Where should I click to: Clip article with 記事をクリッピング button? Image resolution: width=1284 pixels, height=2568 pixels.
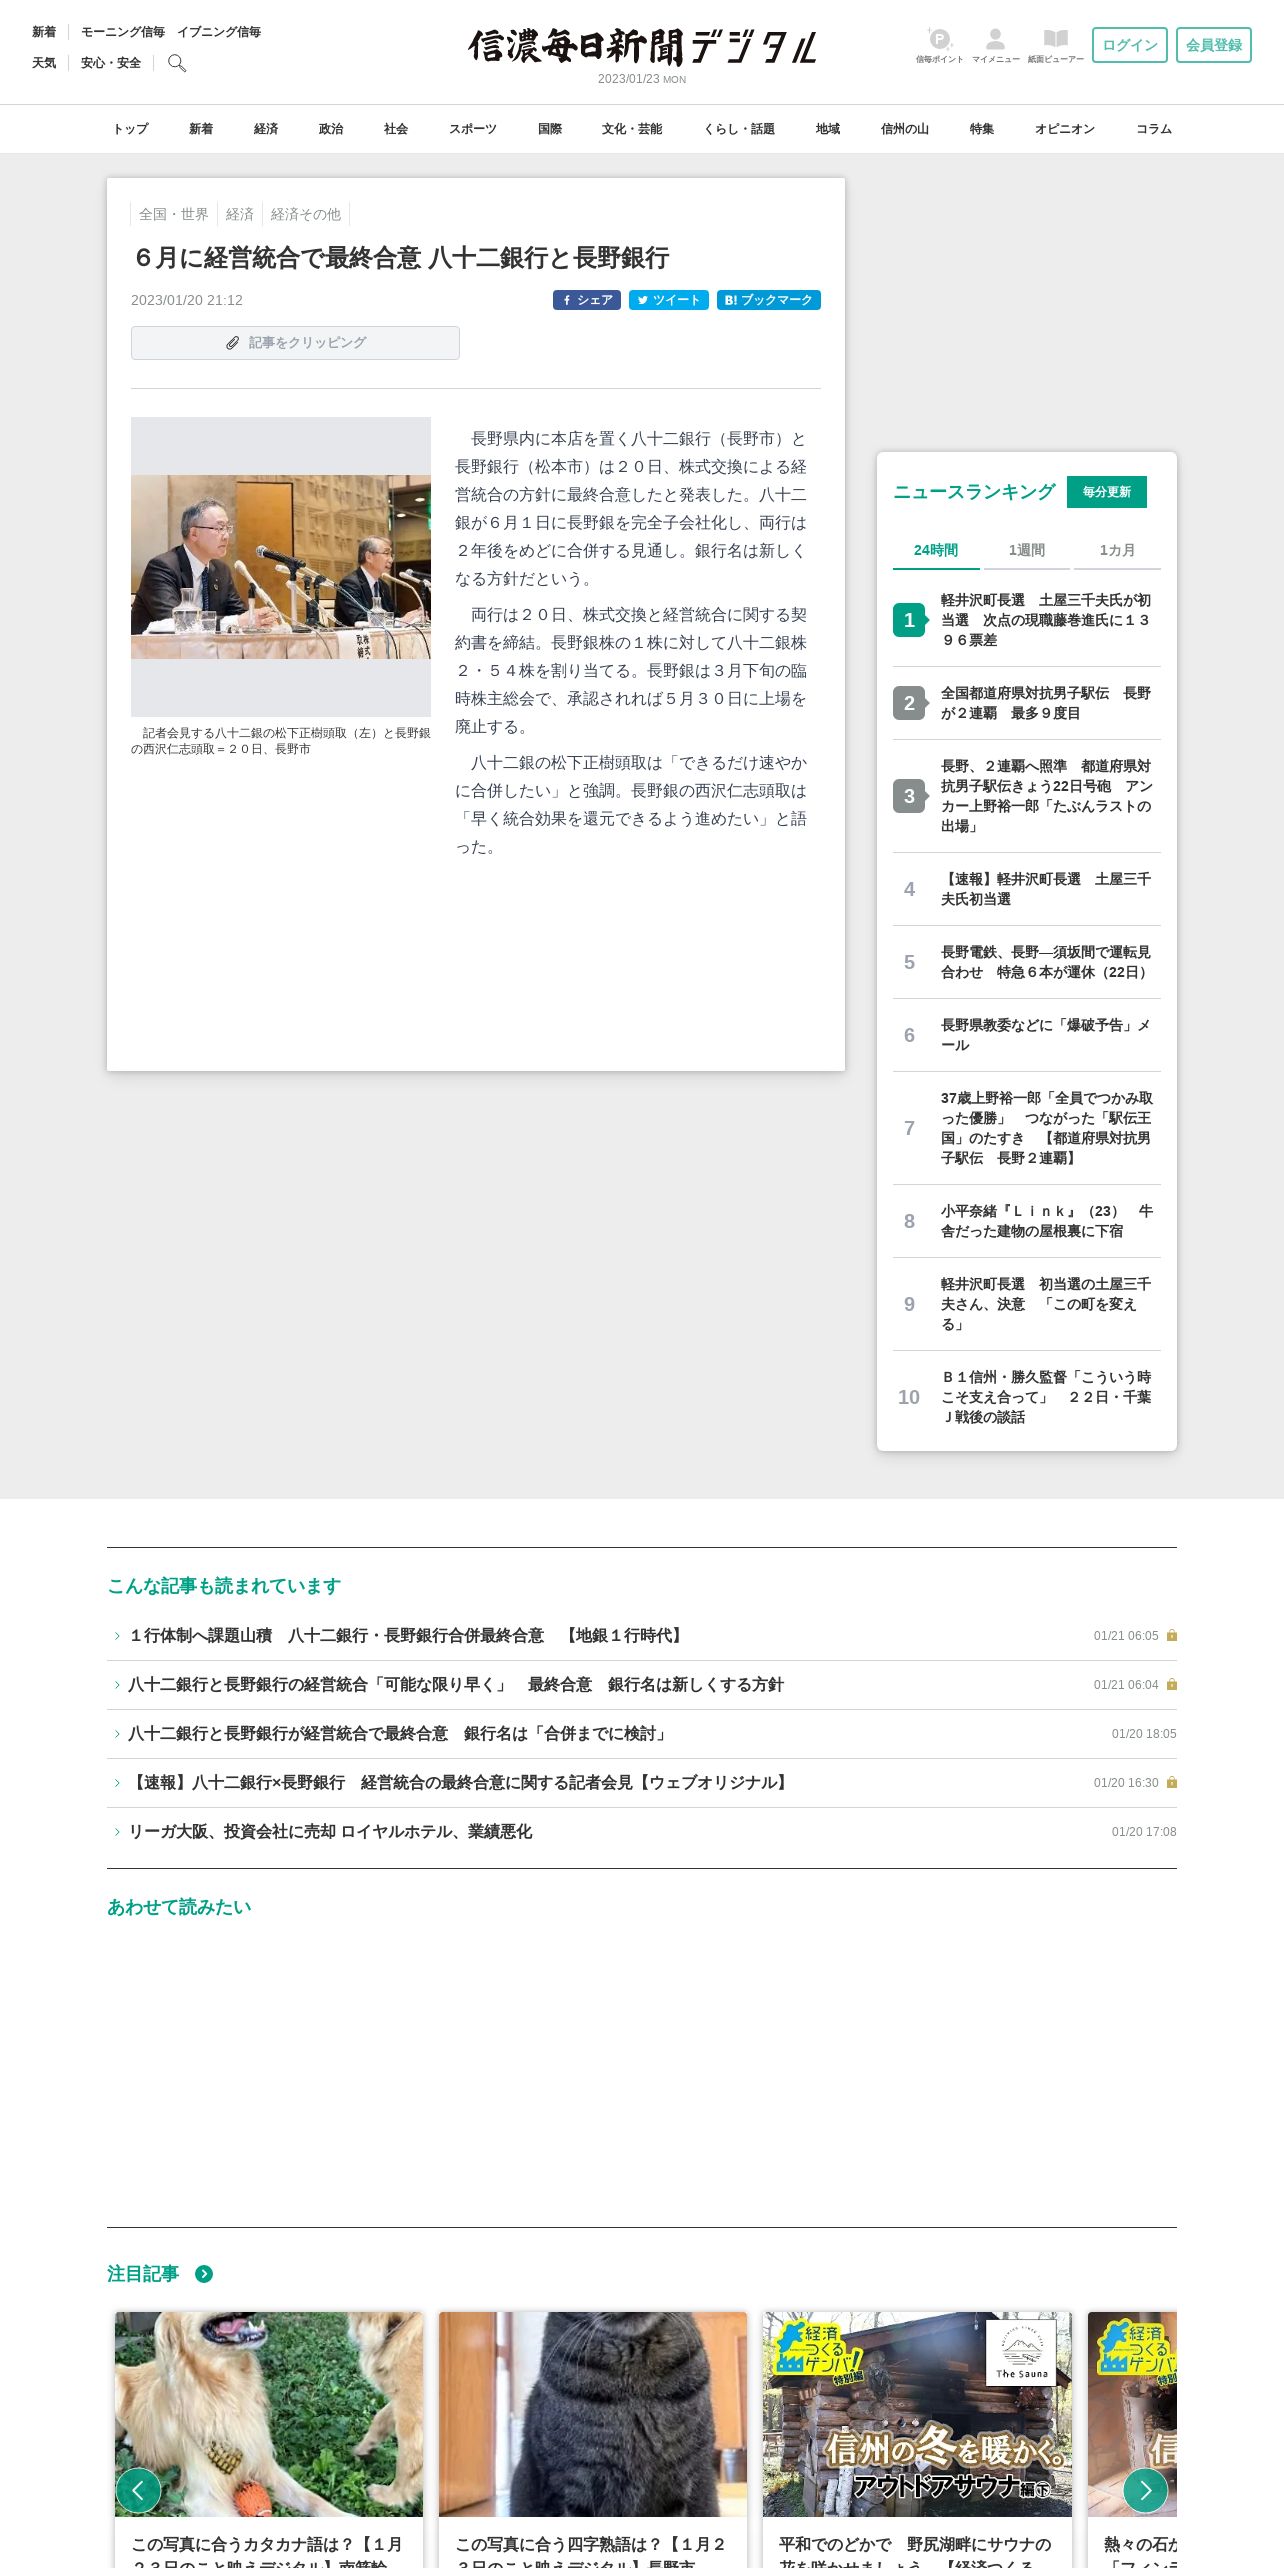point(295,343)
